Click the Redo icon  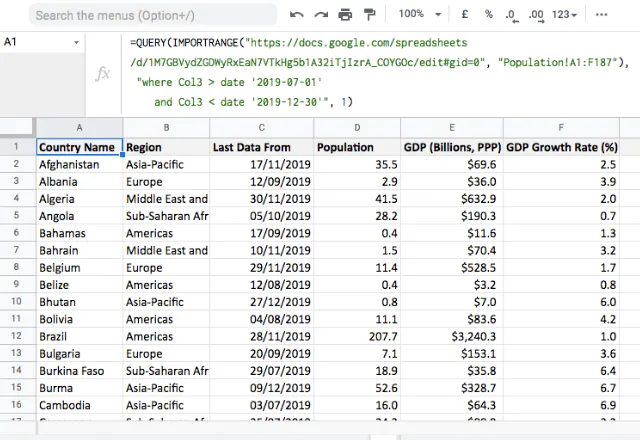point(321,15)
